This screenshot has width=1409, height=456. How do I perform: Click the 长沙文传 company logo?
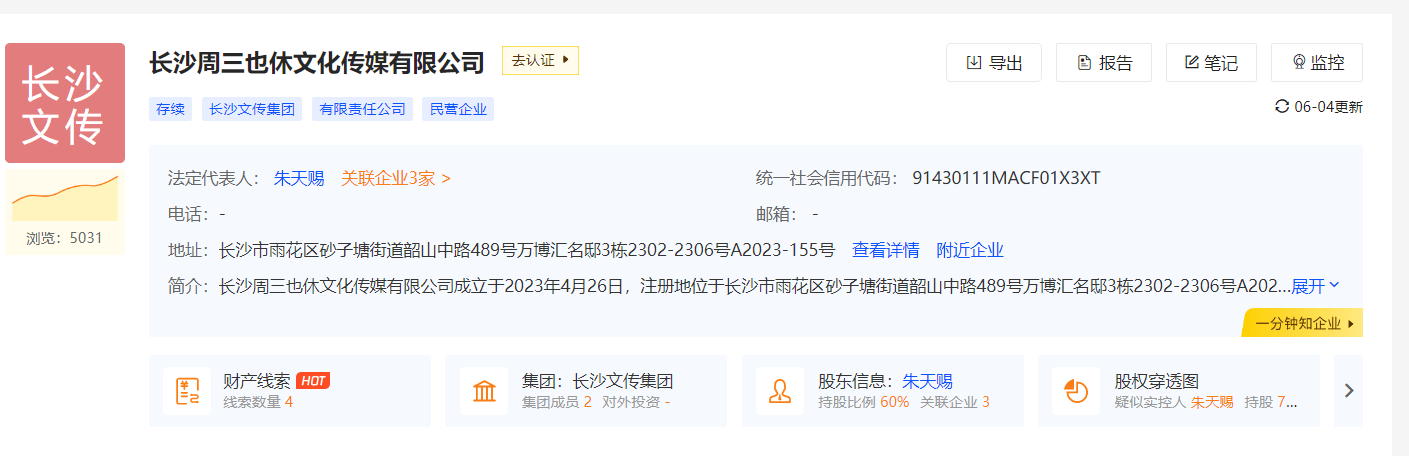tap(65, 103)
